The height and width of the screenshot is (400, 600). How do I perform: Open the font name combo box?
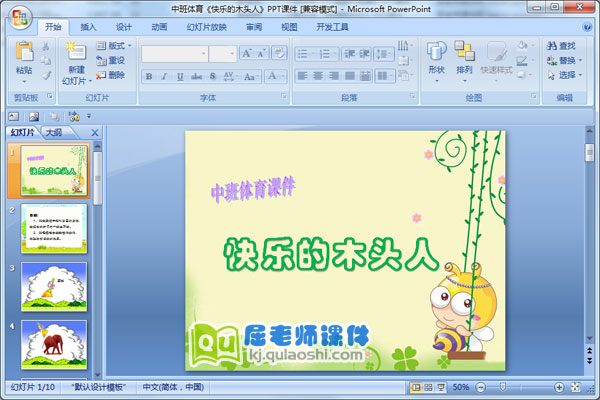point(175,54)
